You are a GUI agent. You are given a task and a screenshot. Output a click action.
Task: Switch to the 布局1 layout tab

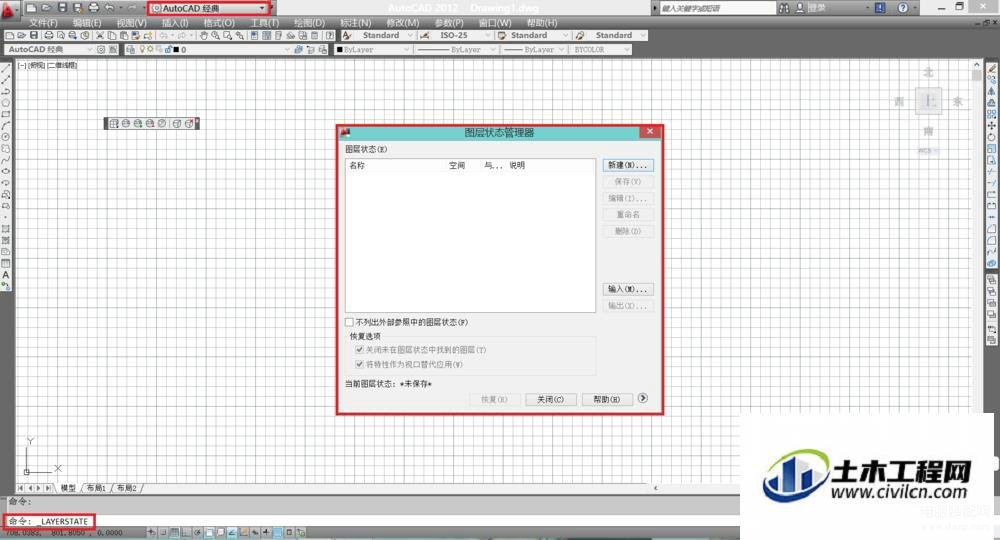click(96, 488)
